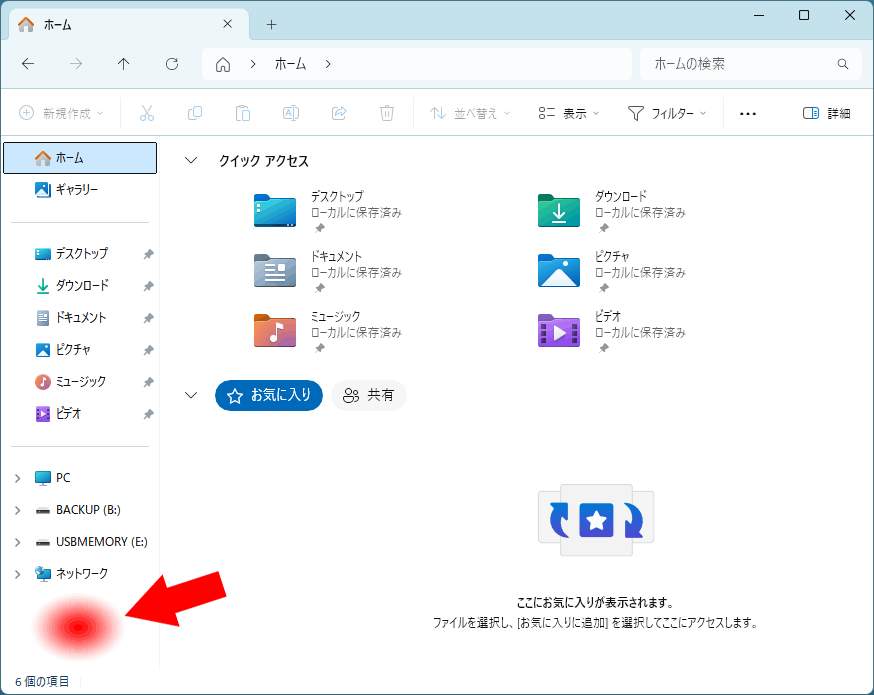Select ギャラリー in the sidebar
The width and height of the screenshot is (874, 695).
tap(76, 190)
